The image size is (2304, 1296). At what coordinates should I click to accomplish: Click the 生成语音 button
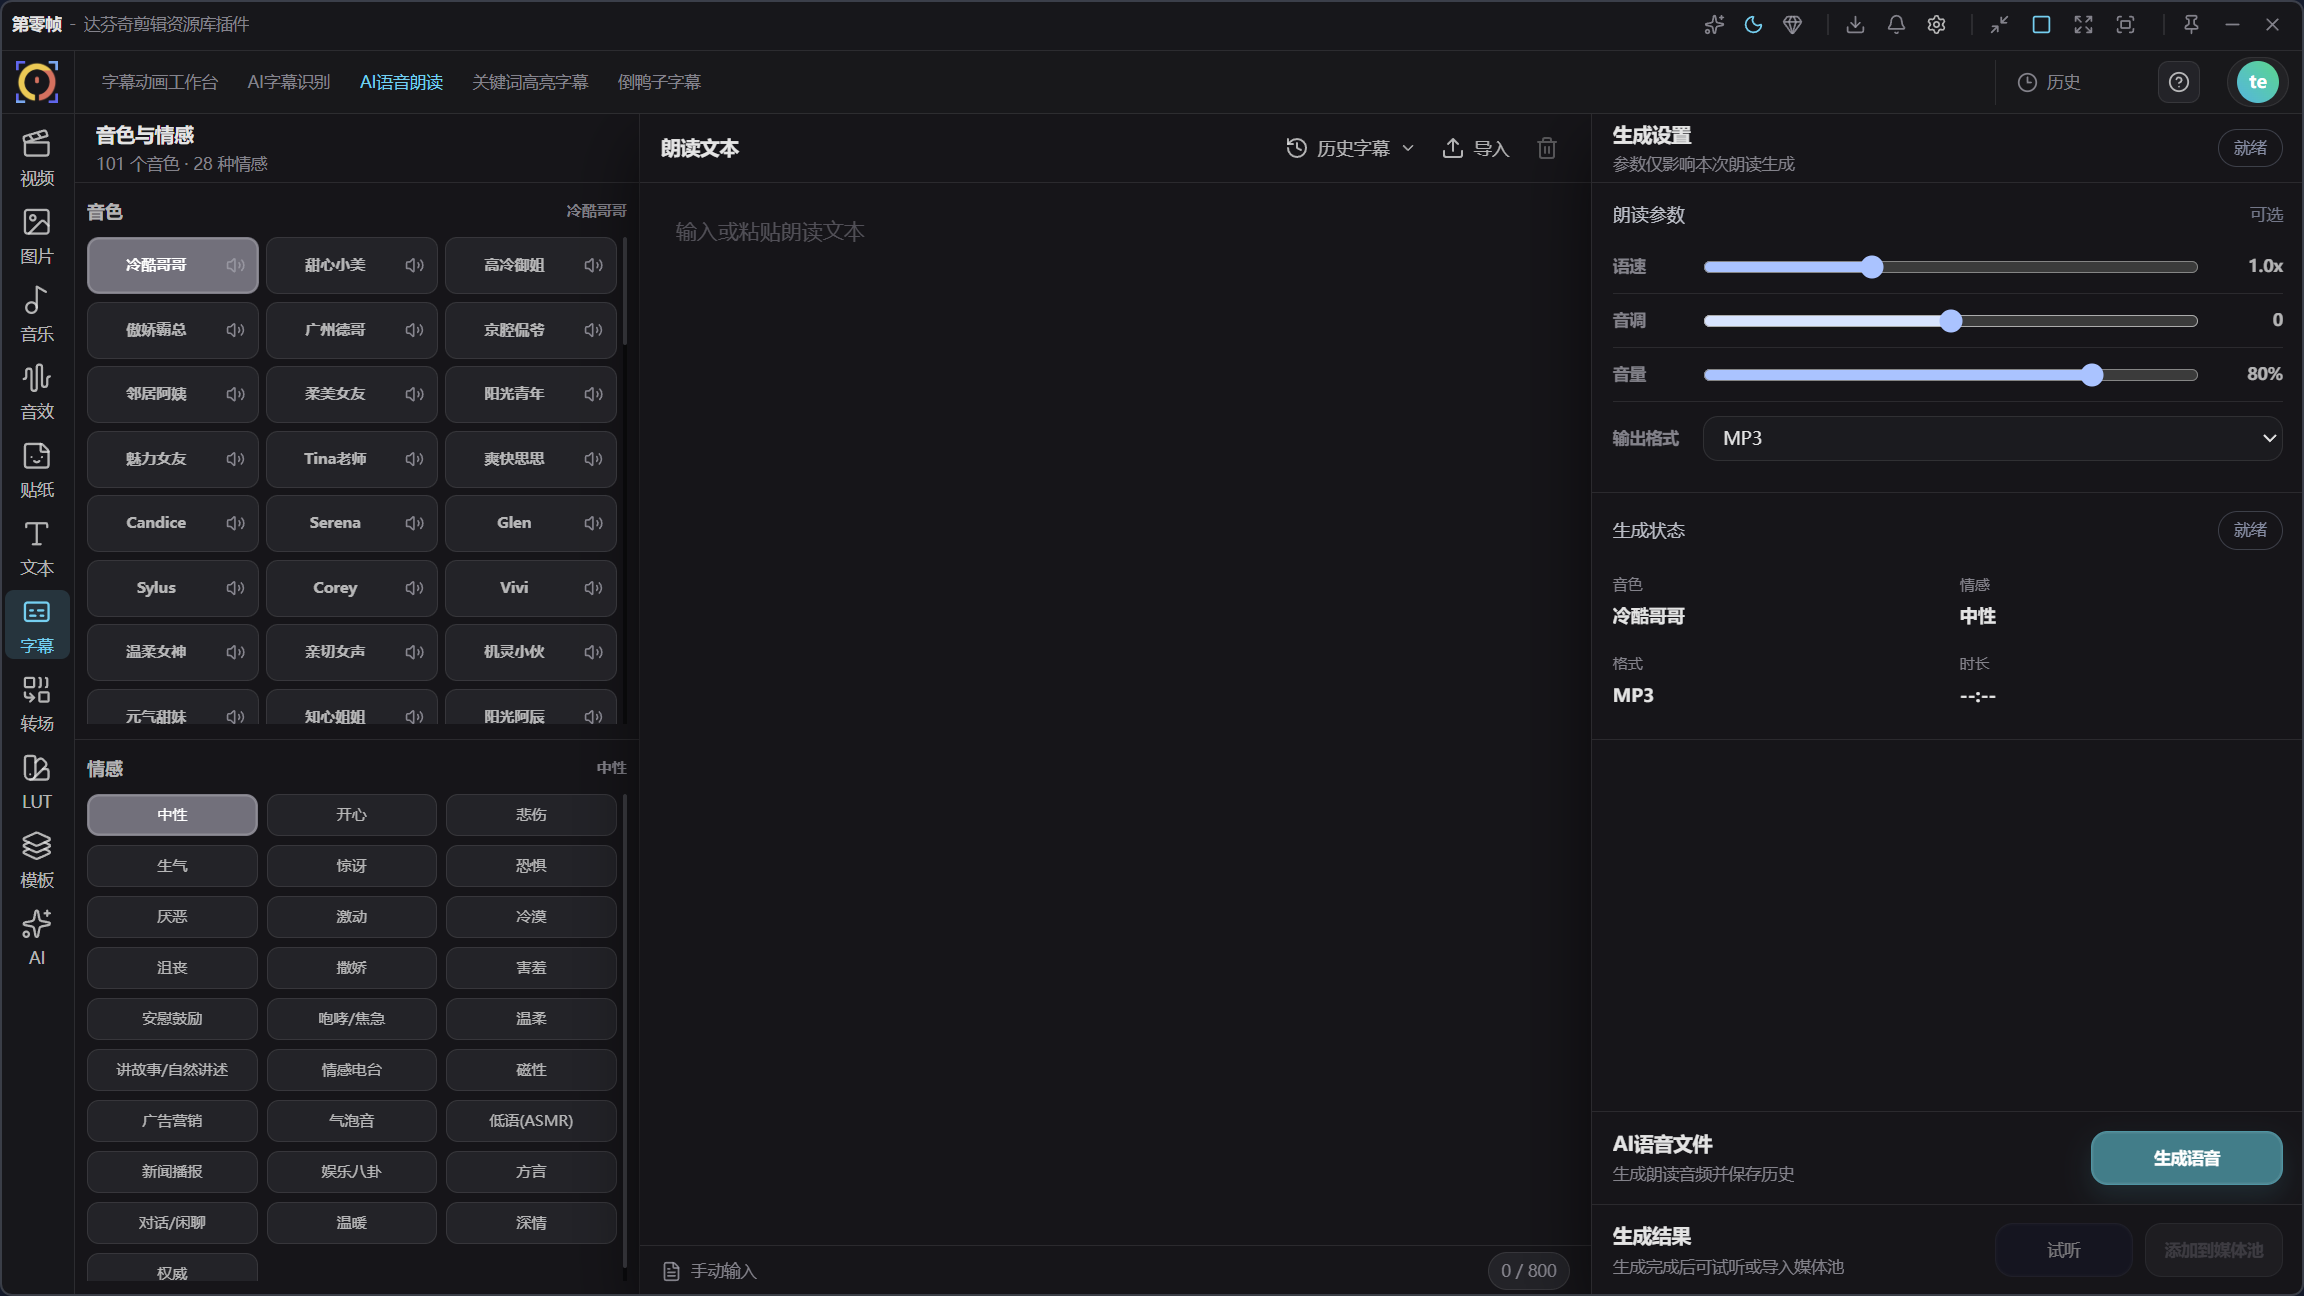(x=2186, y=1158)
